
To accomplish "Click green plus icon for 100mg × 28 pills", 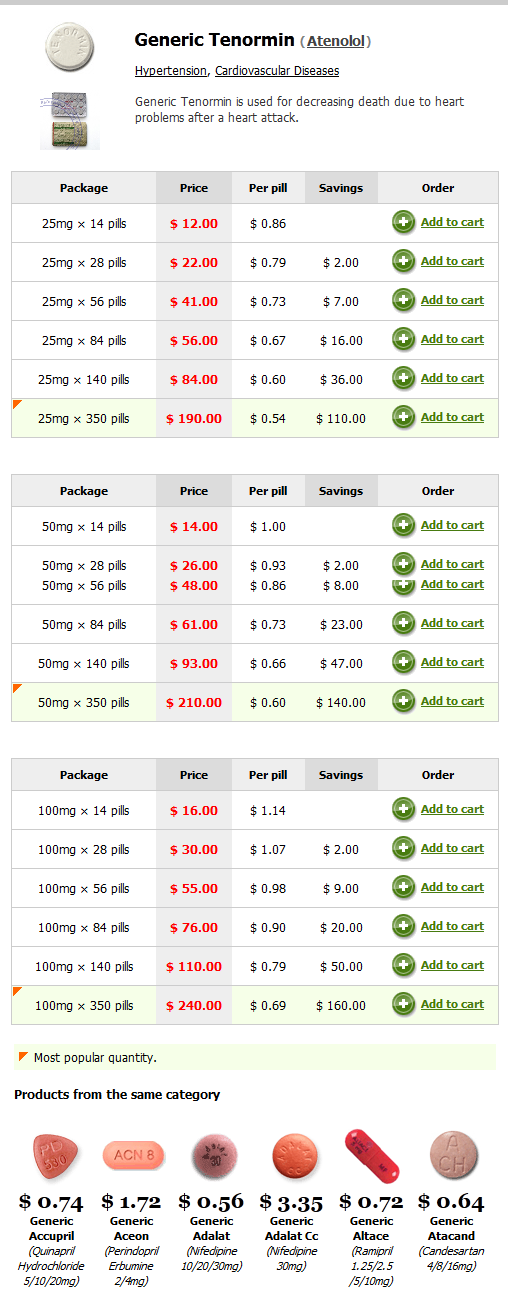I will click(x=404, y=849).
